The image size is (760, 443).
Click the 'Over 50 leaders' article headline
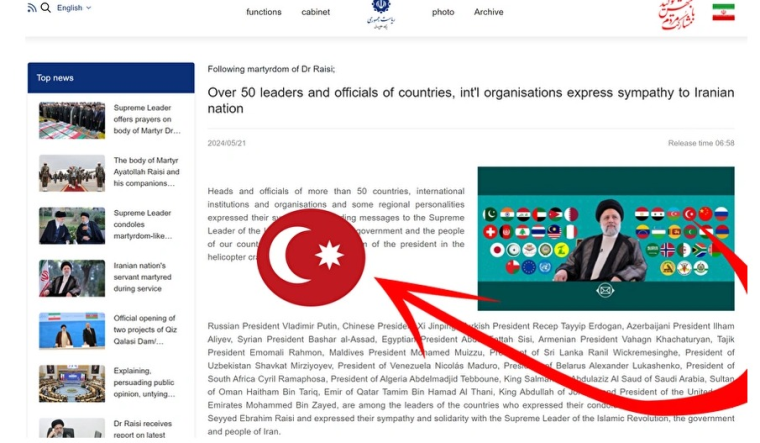tap(470, 100)
